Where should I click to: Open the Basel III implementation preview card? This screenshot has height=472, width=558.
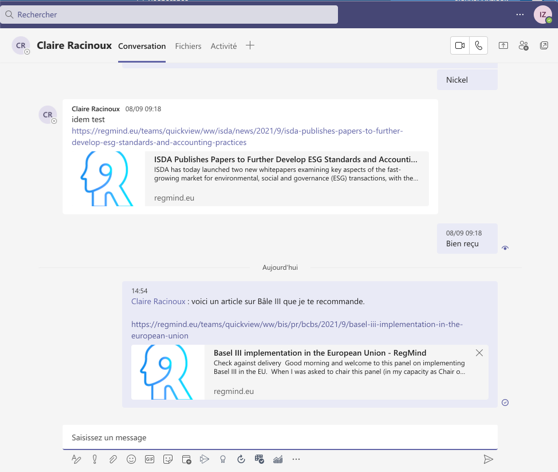point(346,372)
